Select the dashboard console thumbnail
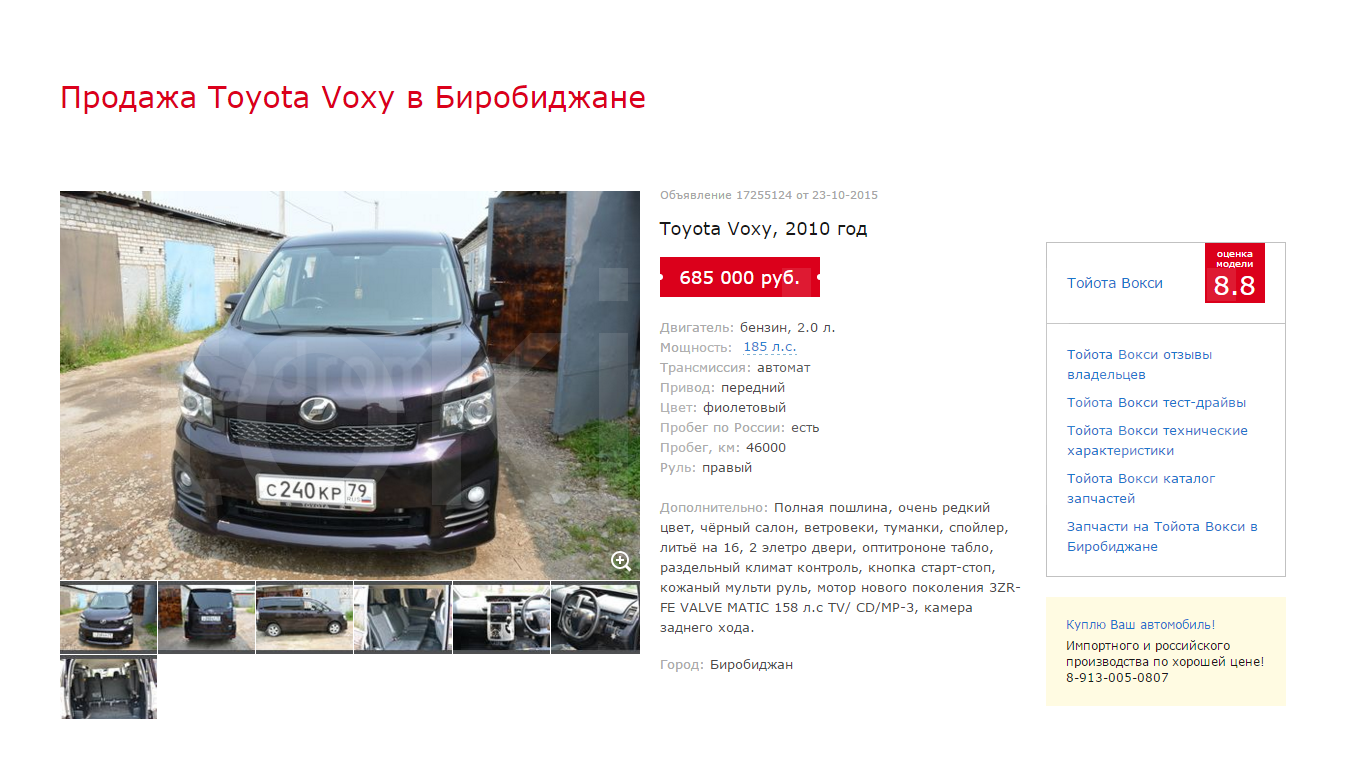Screen dimensions: 1366x768 (501, 618)
